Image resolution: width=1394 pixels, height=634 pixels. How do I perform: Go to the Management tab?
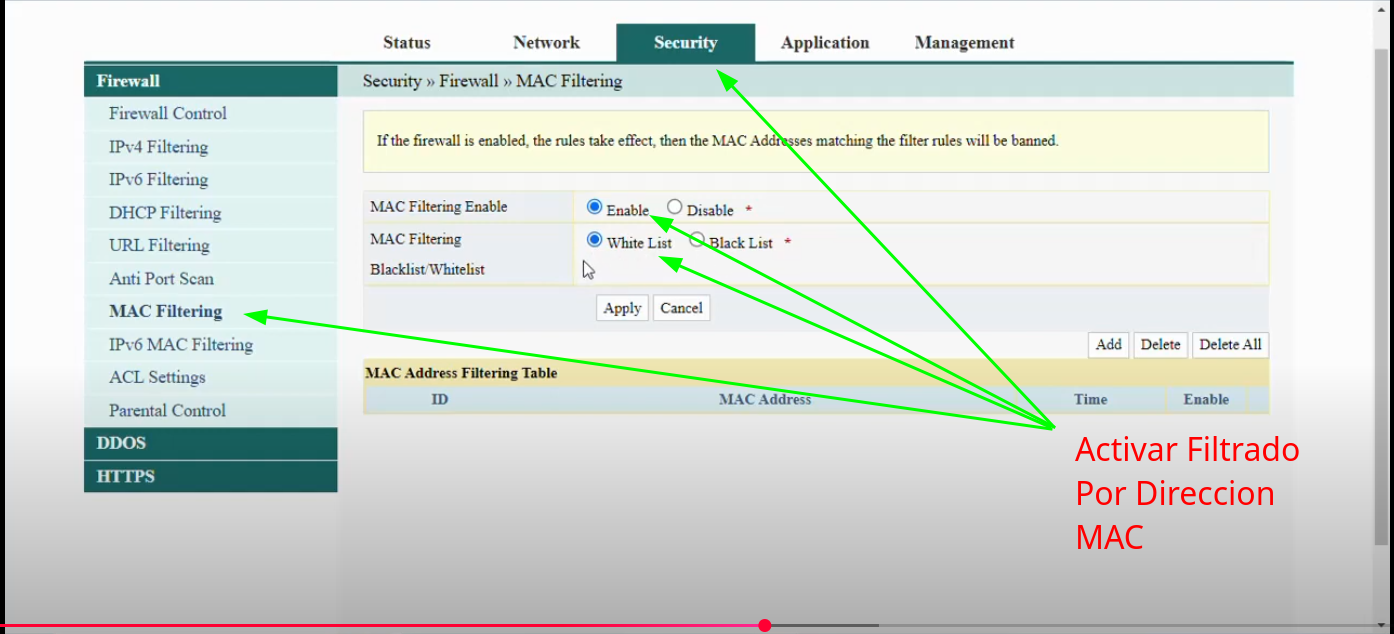coord(964,43)
